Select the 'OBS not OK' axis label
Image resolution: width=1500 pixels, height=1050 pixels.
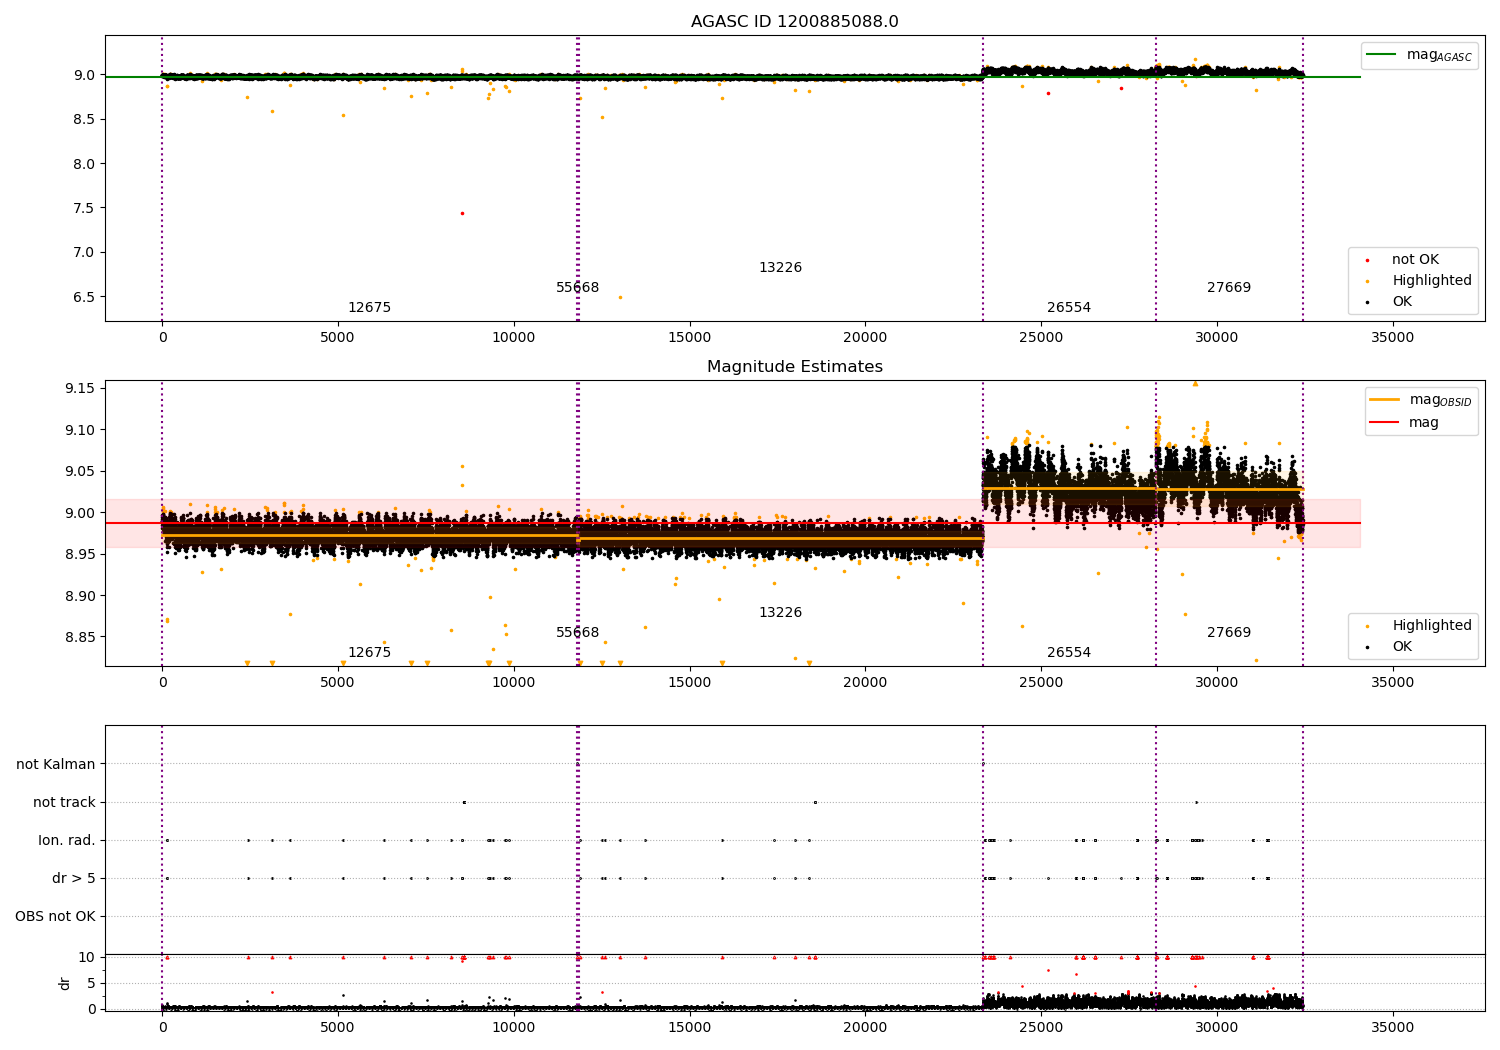(55, 916)
